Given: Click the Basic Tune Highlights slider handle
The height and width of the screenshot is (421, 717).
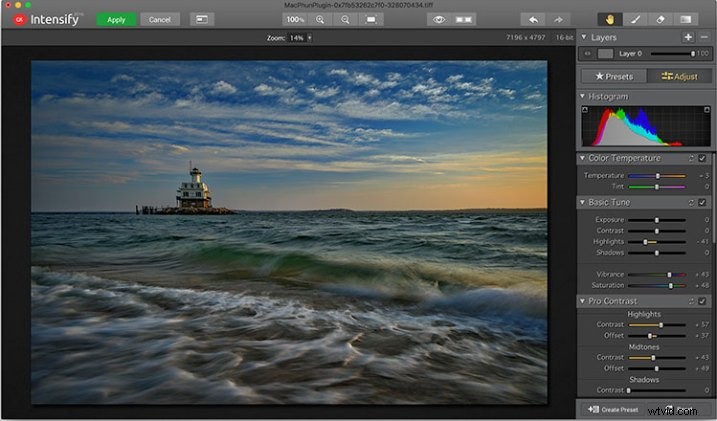Looking at the screenshot, I should pyautogui.click(x=645, y=242).
